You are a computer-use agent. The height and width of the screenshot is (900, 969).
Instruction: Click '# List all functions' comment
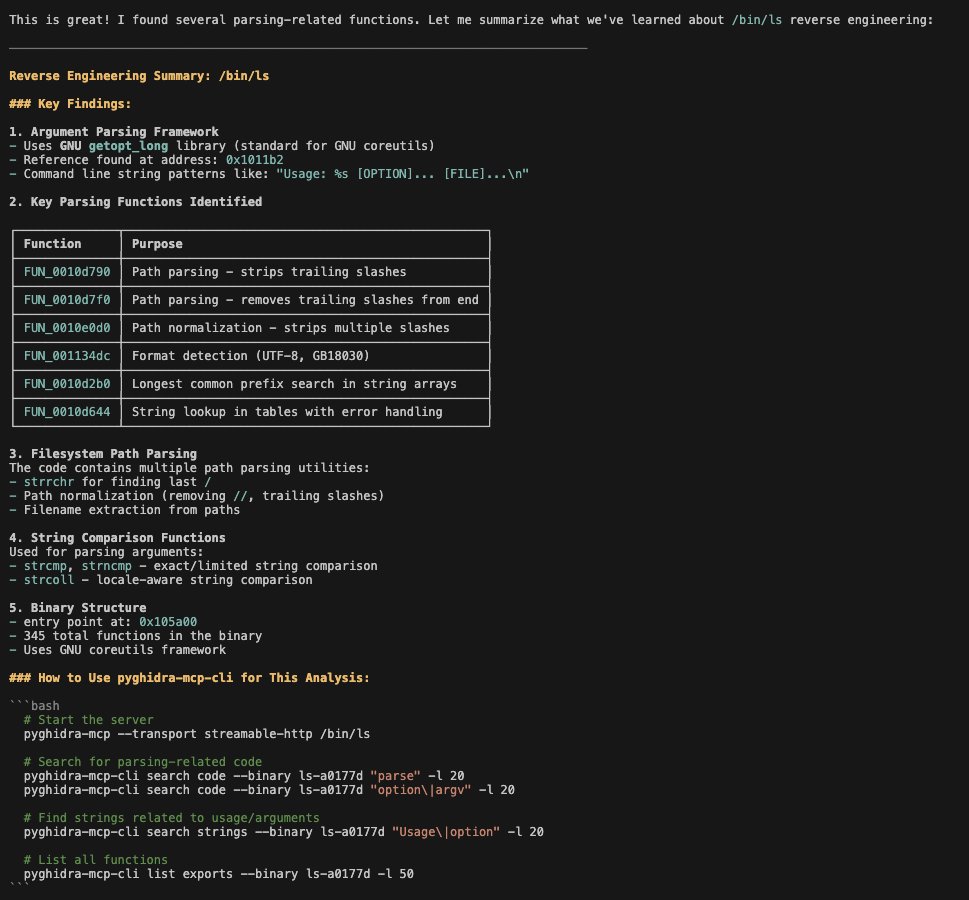(x=95, y=860)
